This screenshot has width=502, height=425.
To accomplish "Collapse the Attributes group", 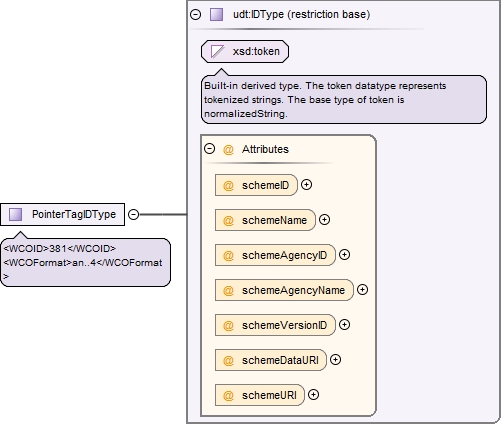I will tap(209, 149).
